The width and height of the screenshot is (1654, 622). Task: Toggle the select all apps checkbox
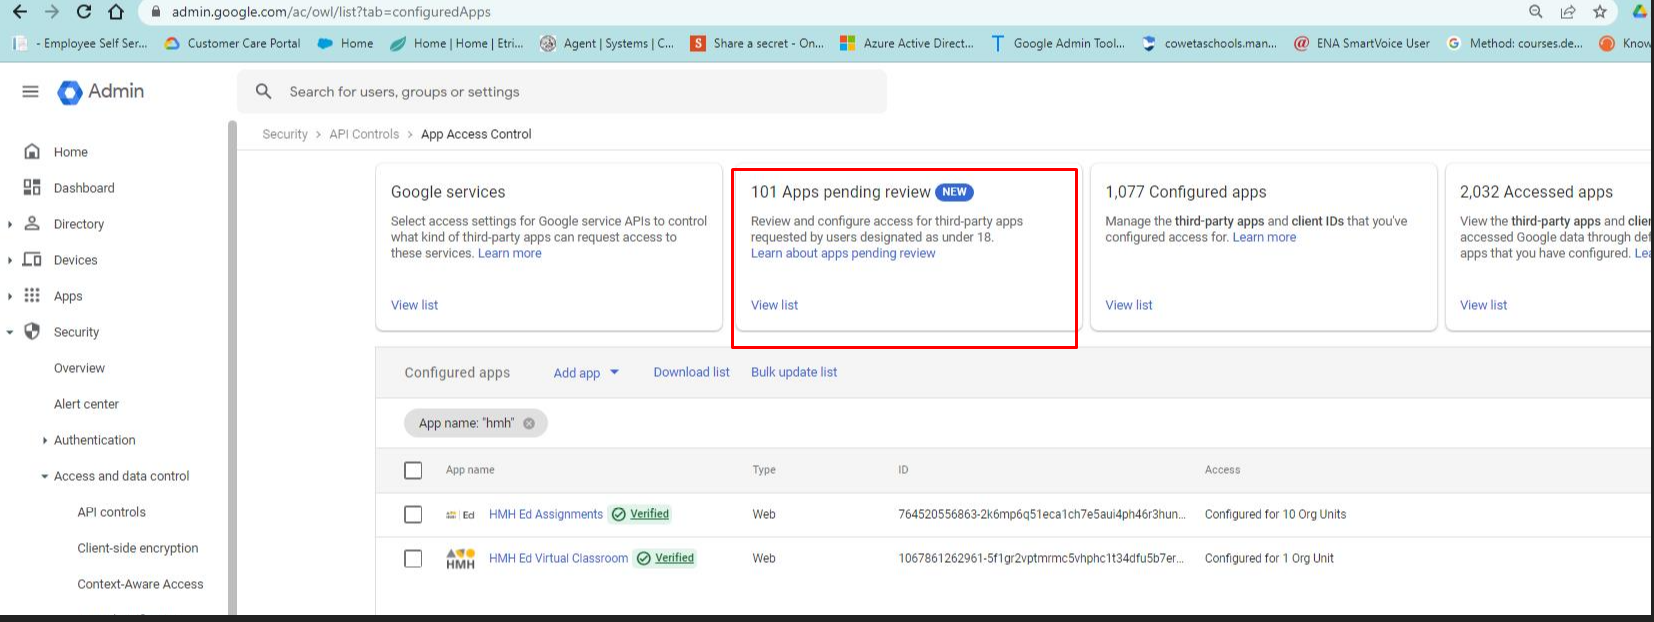413,470
